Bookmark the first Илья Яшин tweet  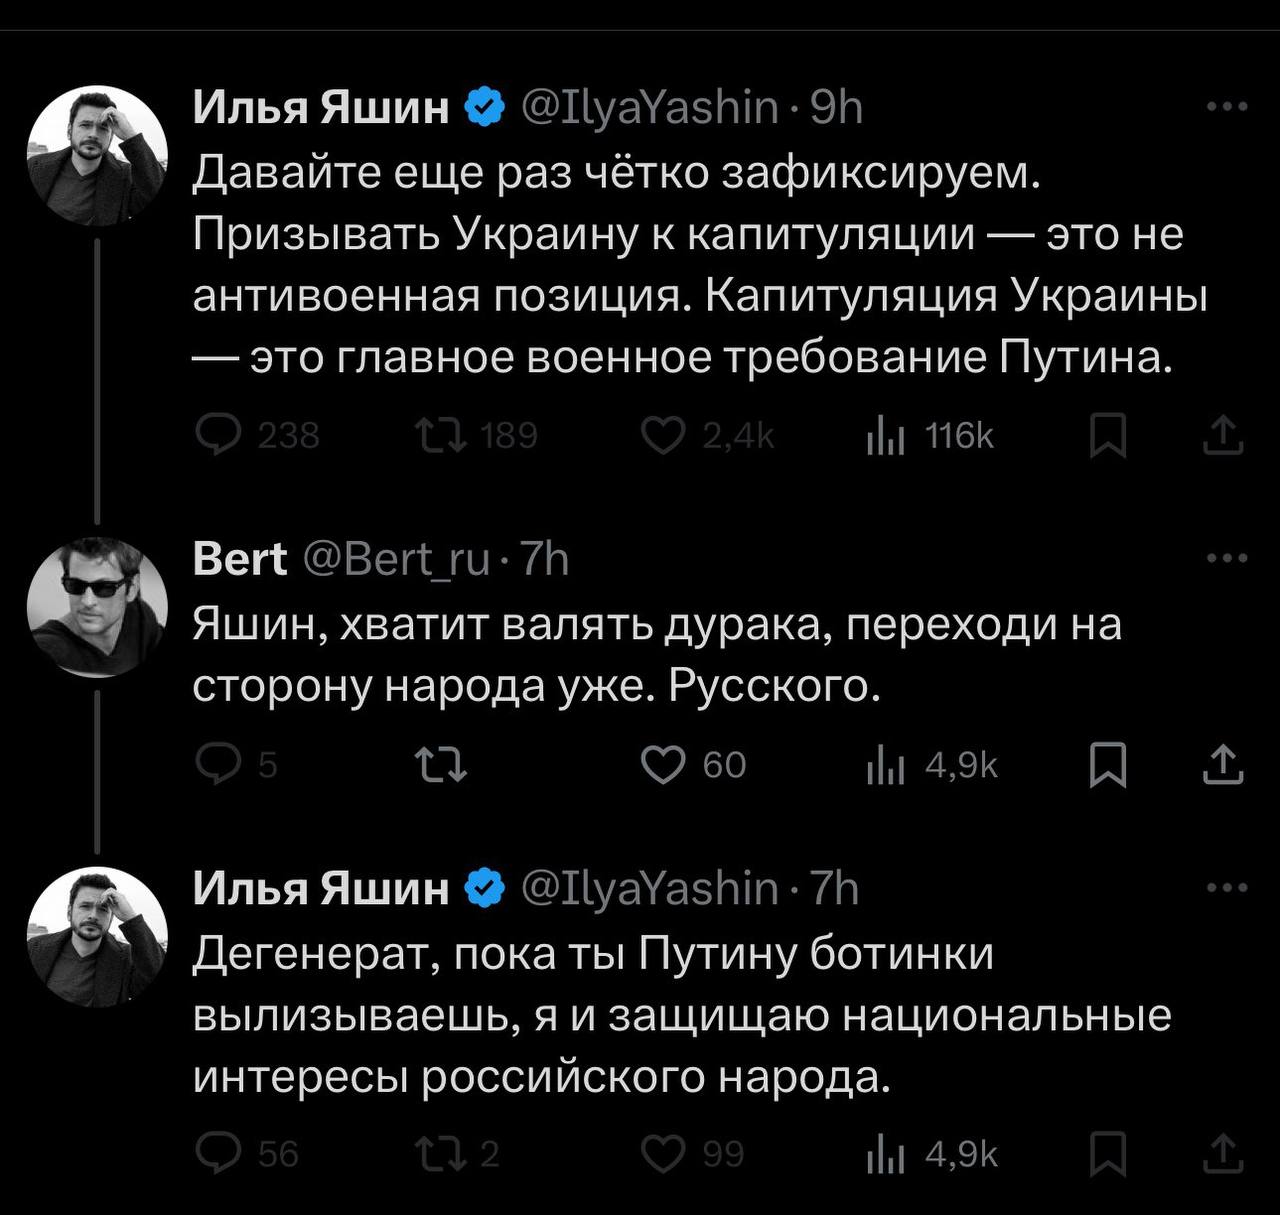tap(1107, 436)
